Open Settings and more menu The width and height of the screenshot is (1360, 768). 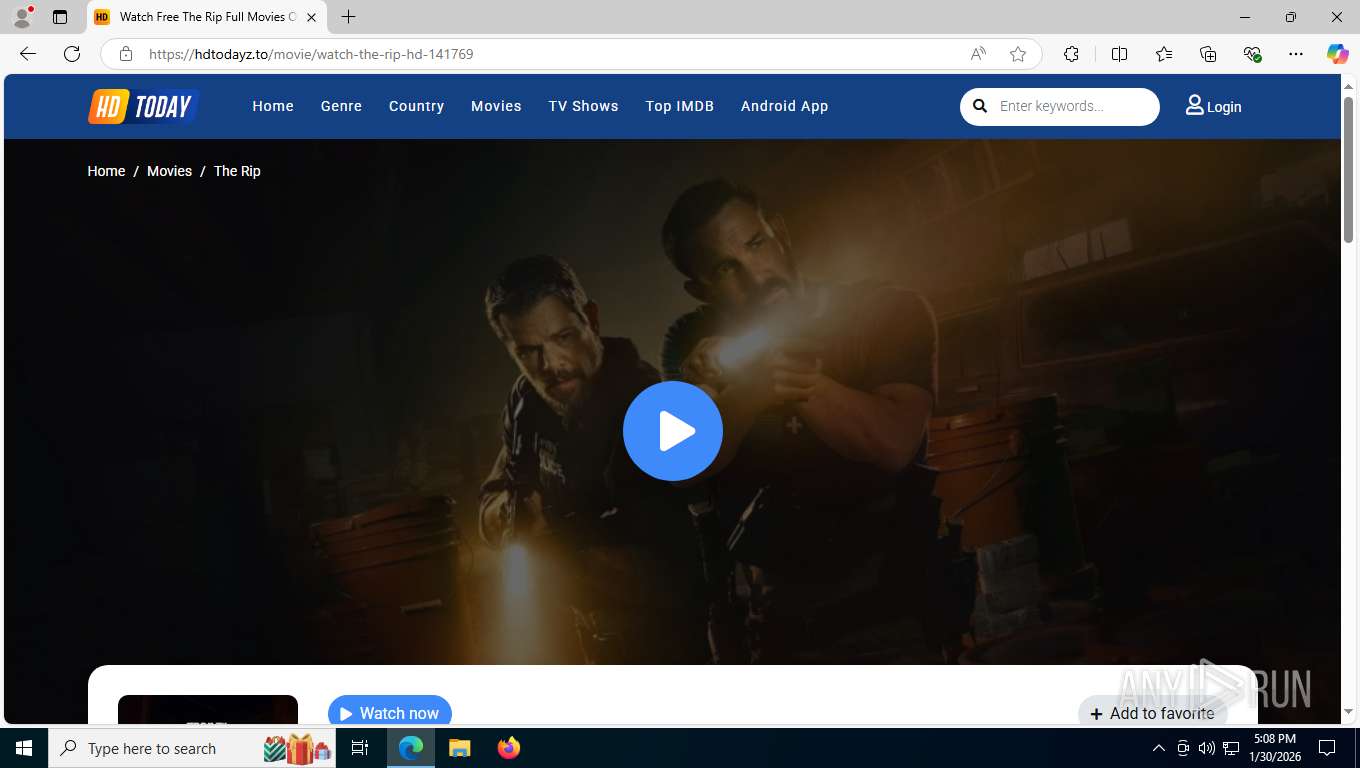1296,54
